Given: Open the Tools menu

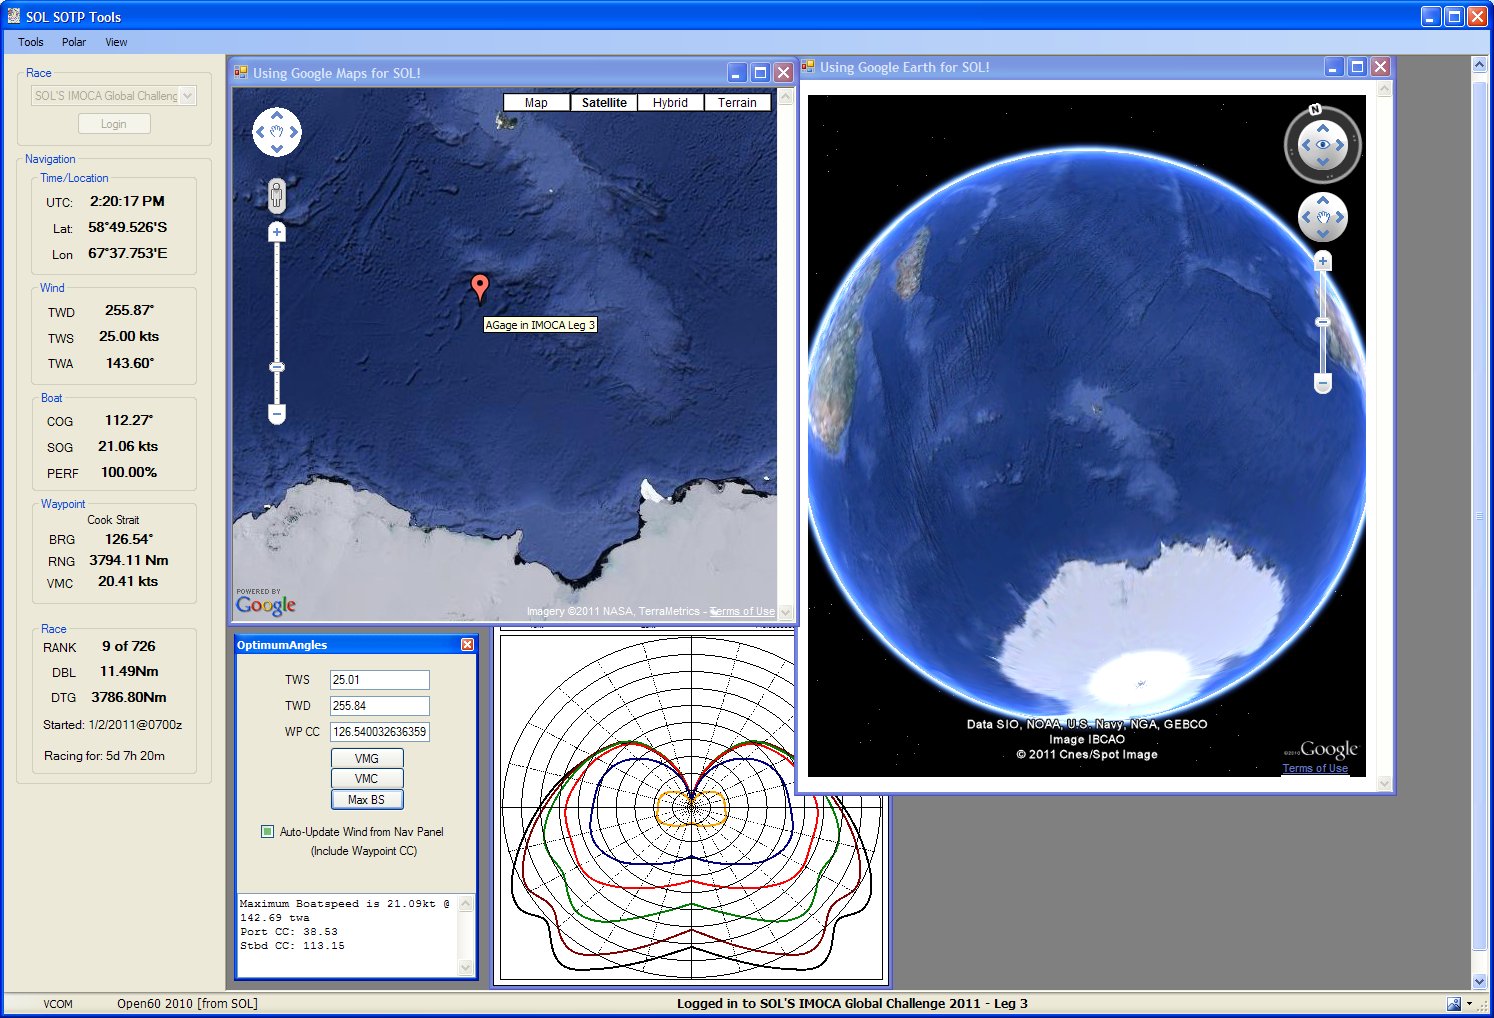Looking at the screenshot, I should [x=31, y=42].
